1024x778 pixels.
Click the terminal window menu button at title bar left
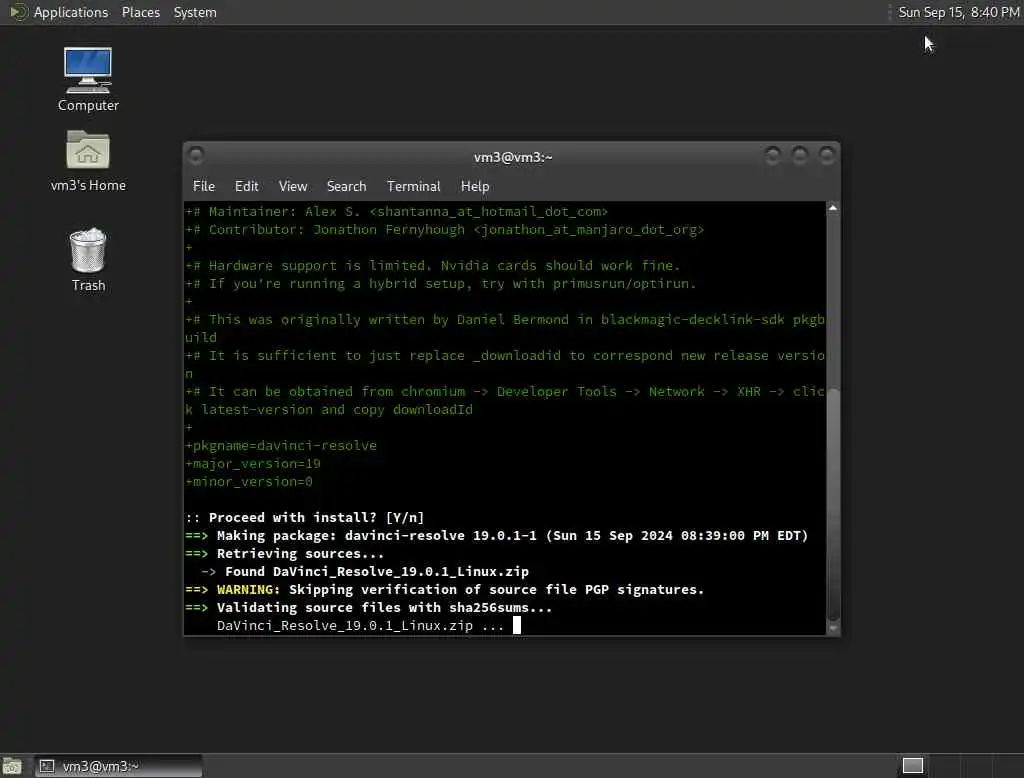tap(195, 155)
